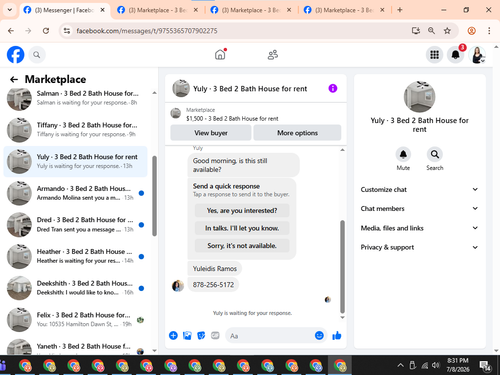Open Tiffany conversation in list
The image size is (500, 375).
76,130
